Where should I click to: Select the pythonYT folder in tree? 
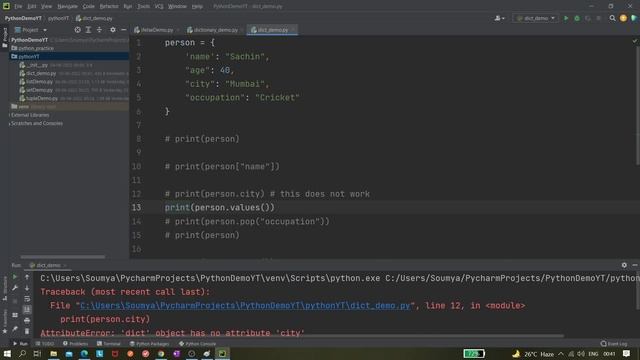tap(29, 56)
